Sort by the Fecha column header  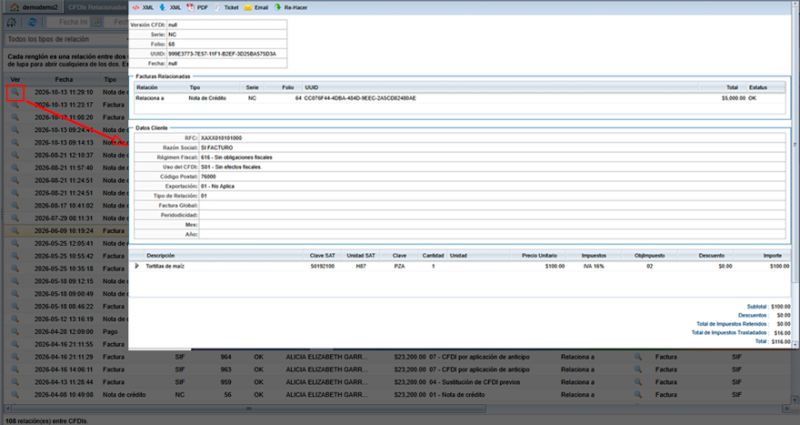tap(64, 80)
